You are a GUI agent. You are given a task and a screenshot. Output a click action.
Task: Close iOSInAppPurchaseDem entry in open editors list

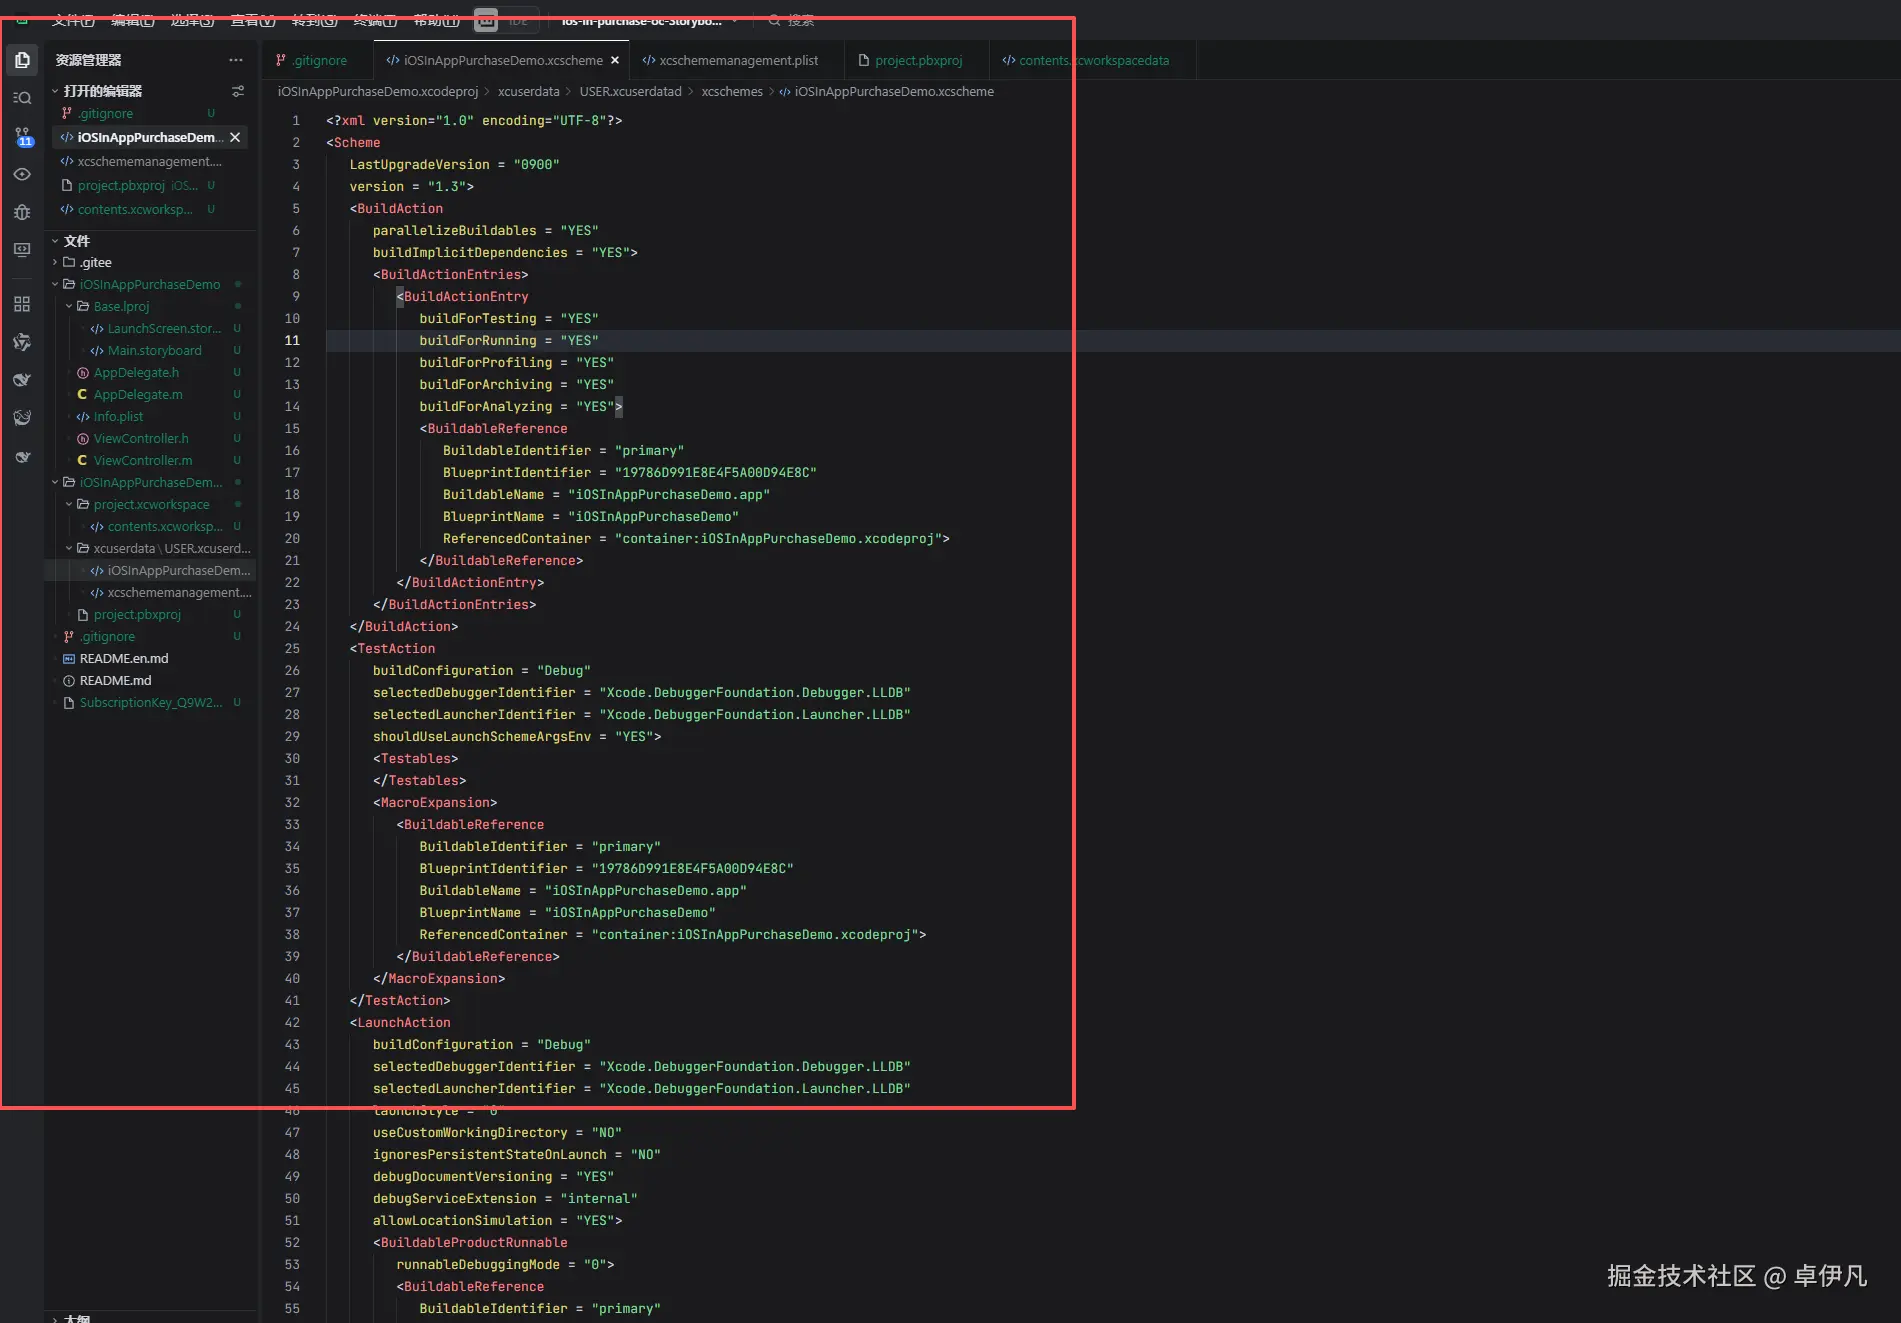click(x=235, y=137)
